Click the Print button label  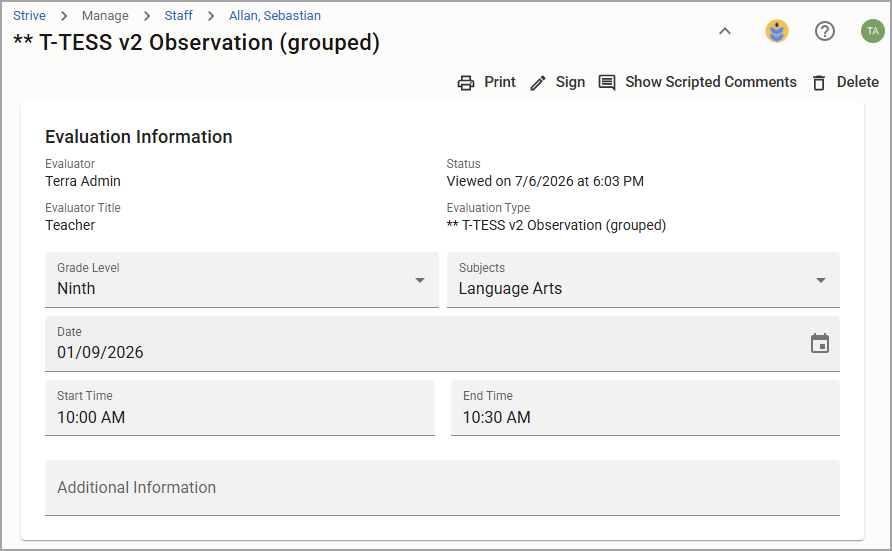click(499, 82)
